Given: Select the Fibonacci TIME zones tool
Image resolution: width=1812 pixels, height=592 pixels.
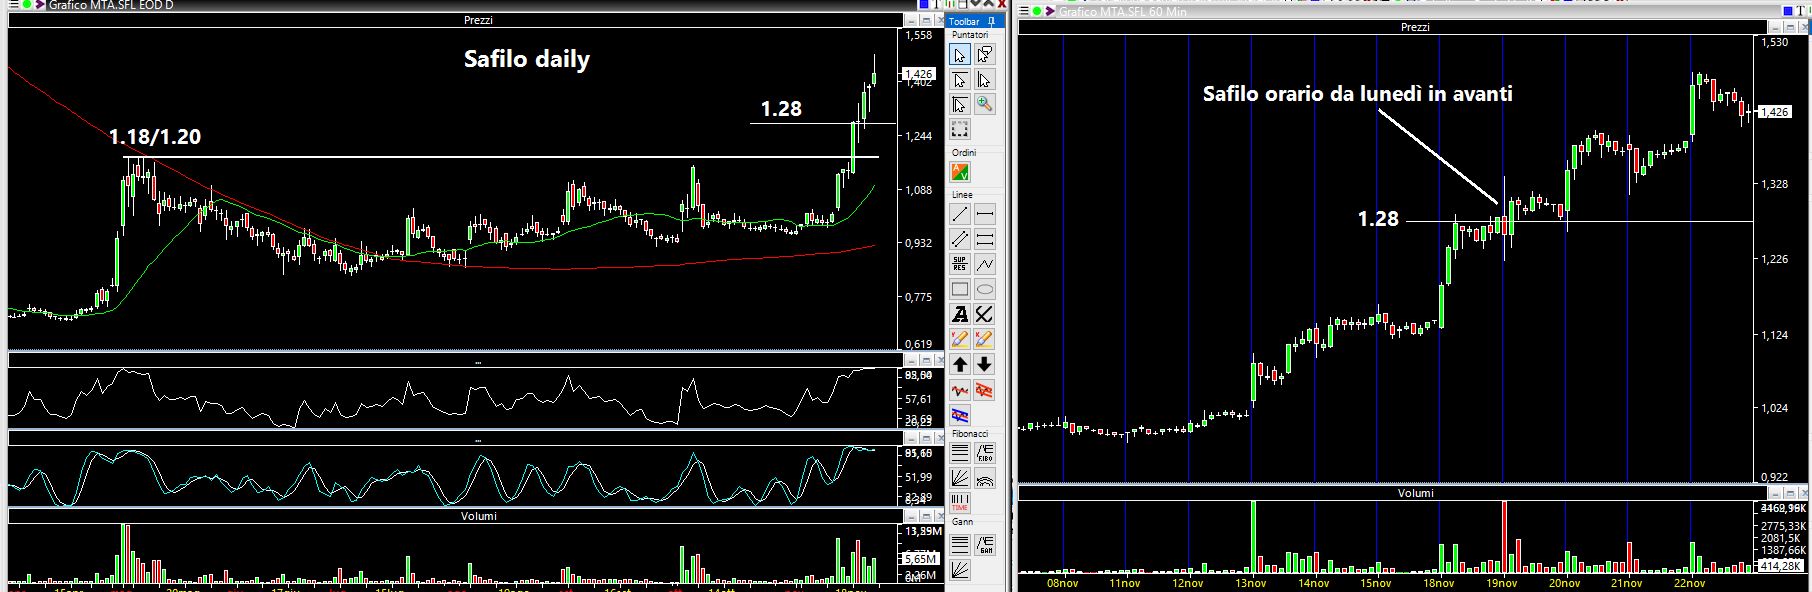Looking at the screenshot, I should [960, 502].
